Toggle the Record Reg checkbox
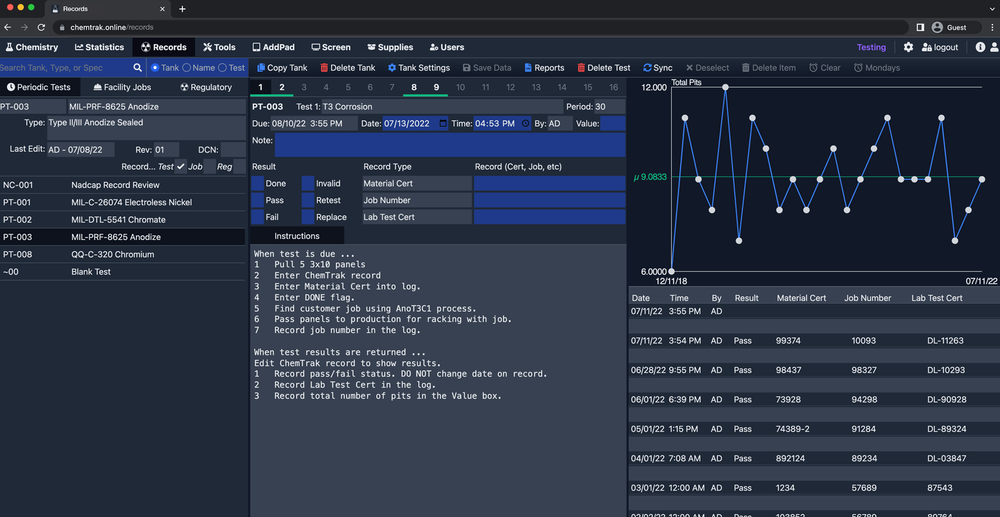The image size is (1000, 517). (x=239, y=166)
